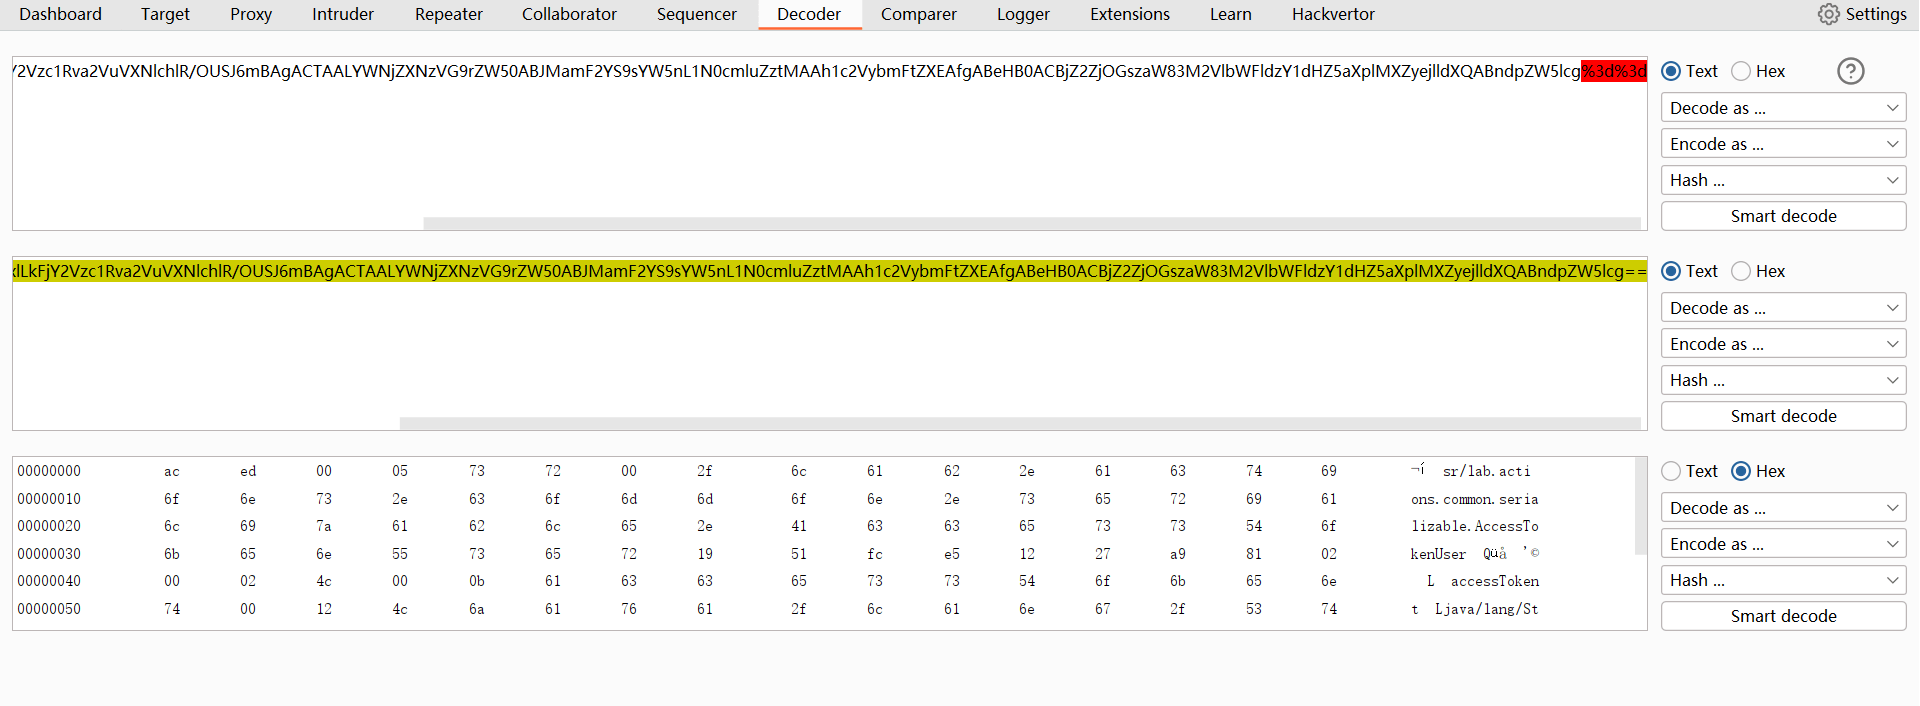Select hex row offset 00000040
Image resolution: width=1920 pixels, height=706 pixels.
point(49,581)
